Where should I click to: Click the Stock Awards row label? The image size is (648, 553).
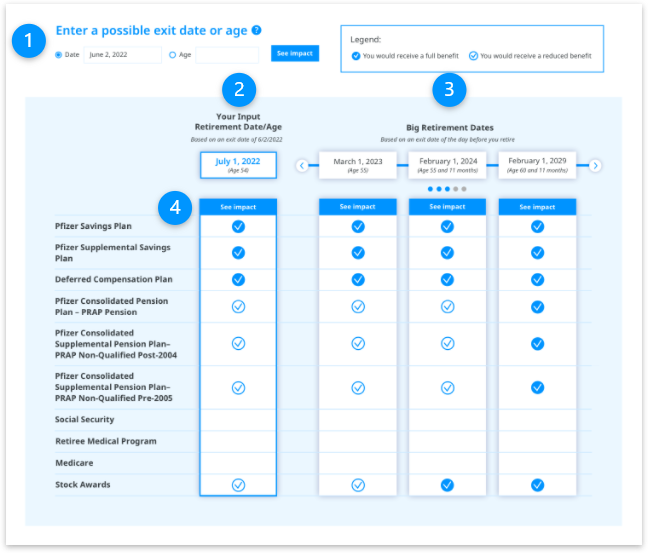pyautogui.click(x=83, y=484)
